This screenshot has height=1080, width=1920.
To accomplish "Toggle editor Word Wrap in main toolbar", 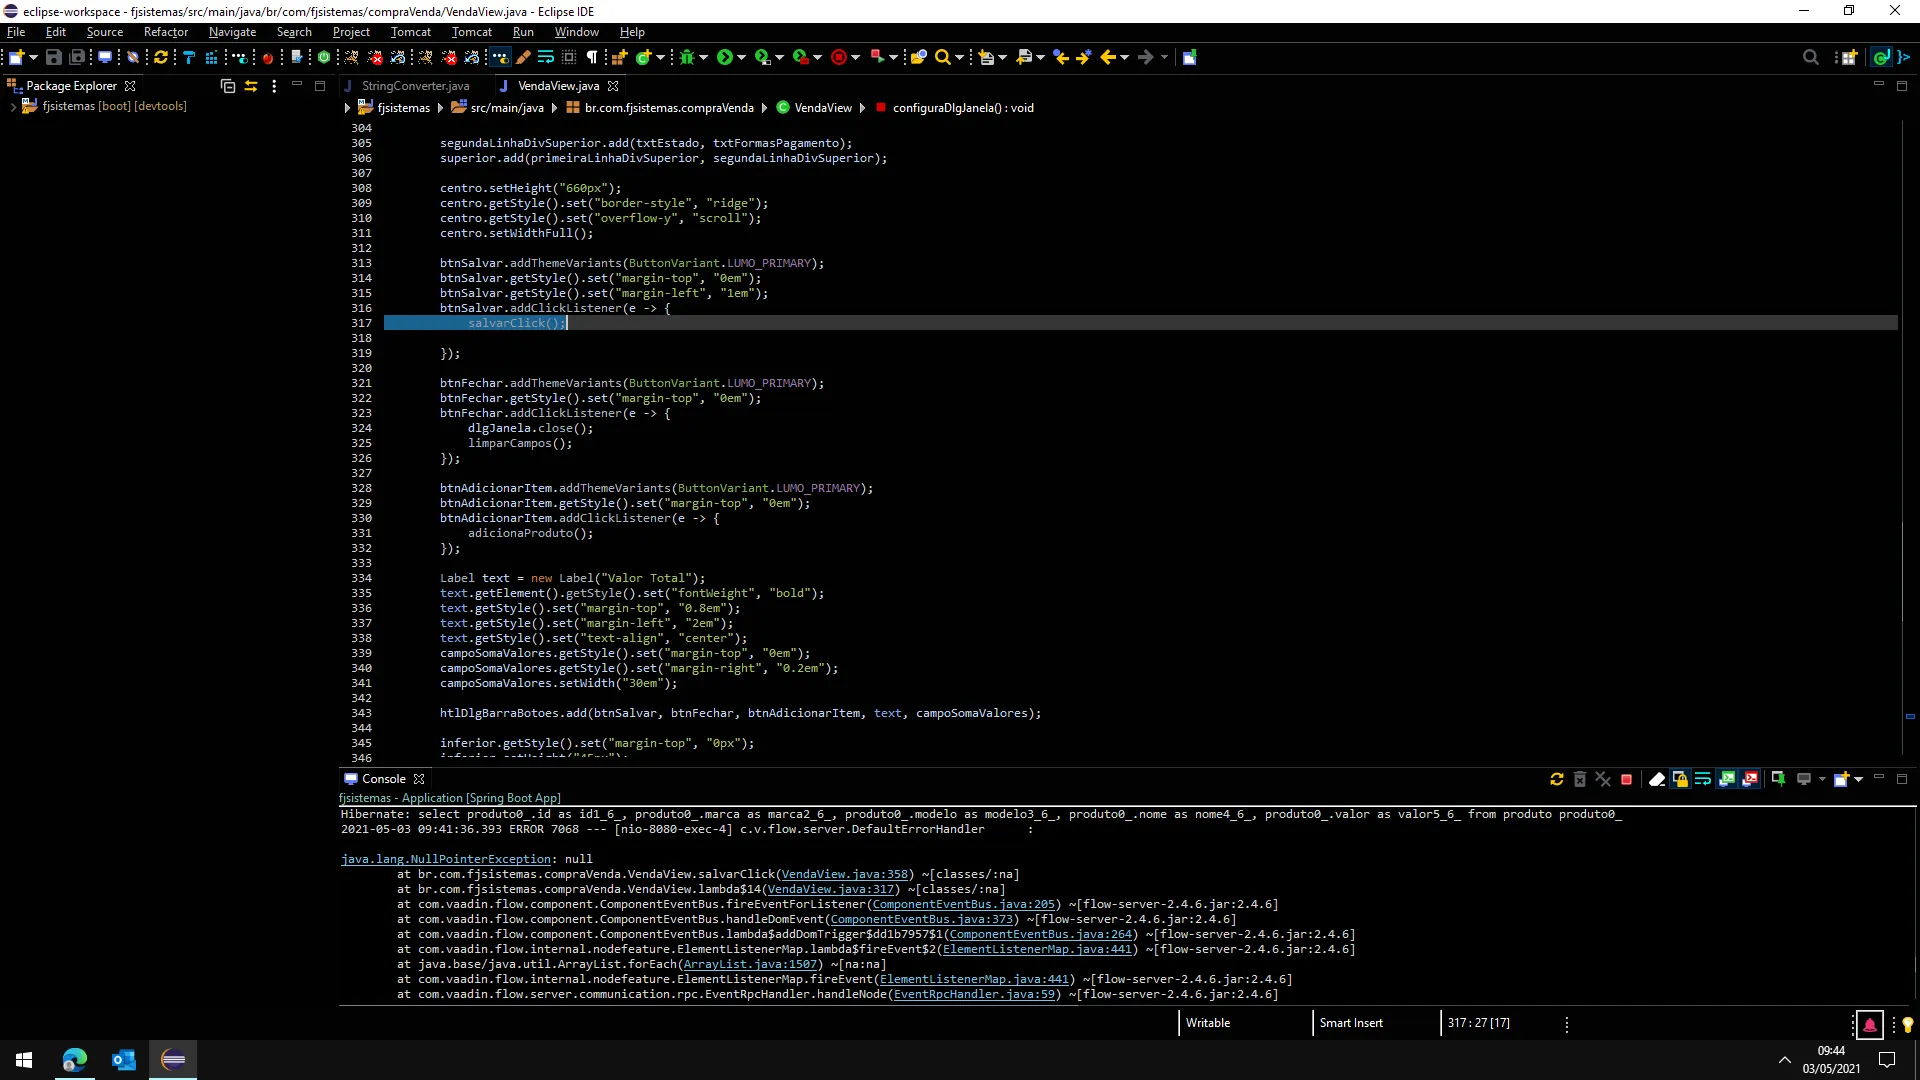I will point(545,57).
